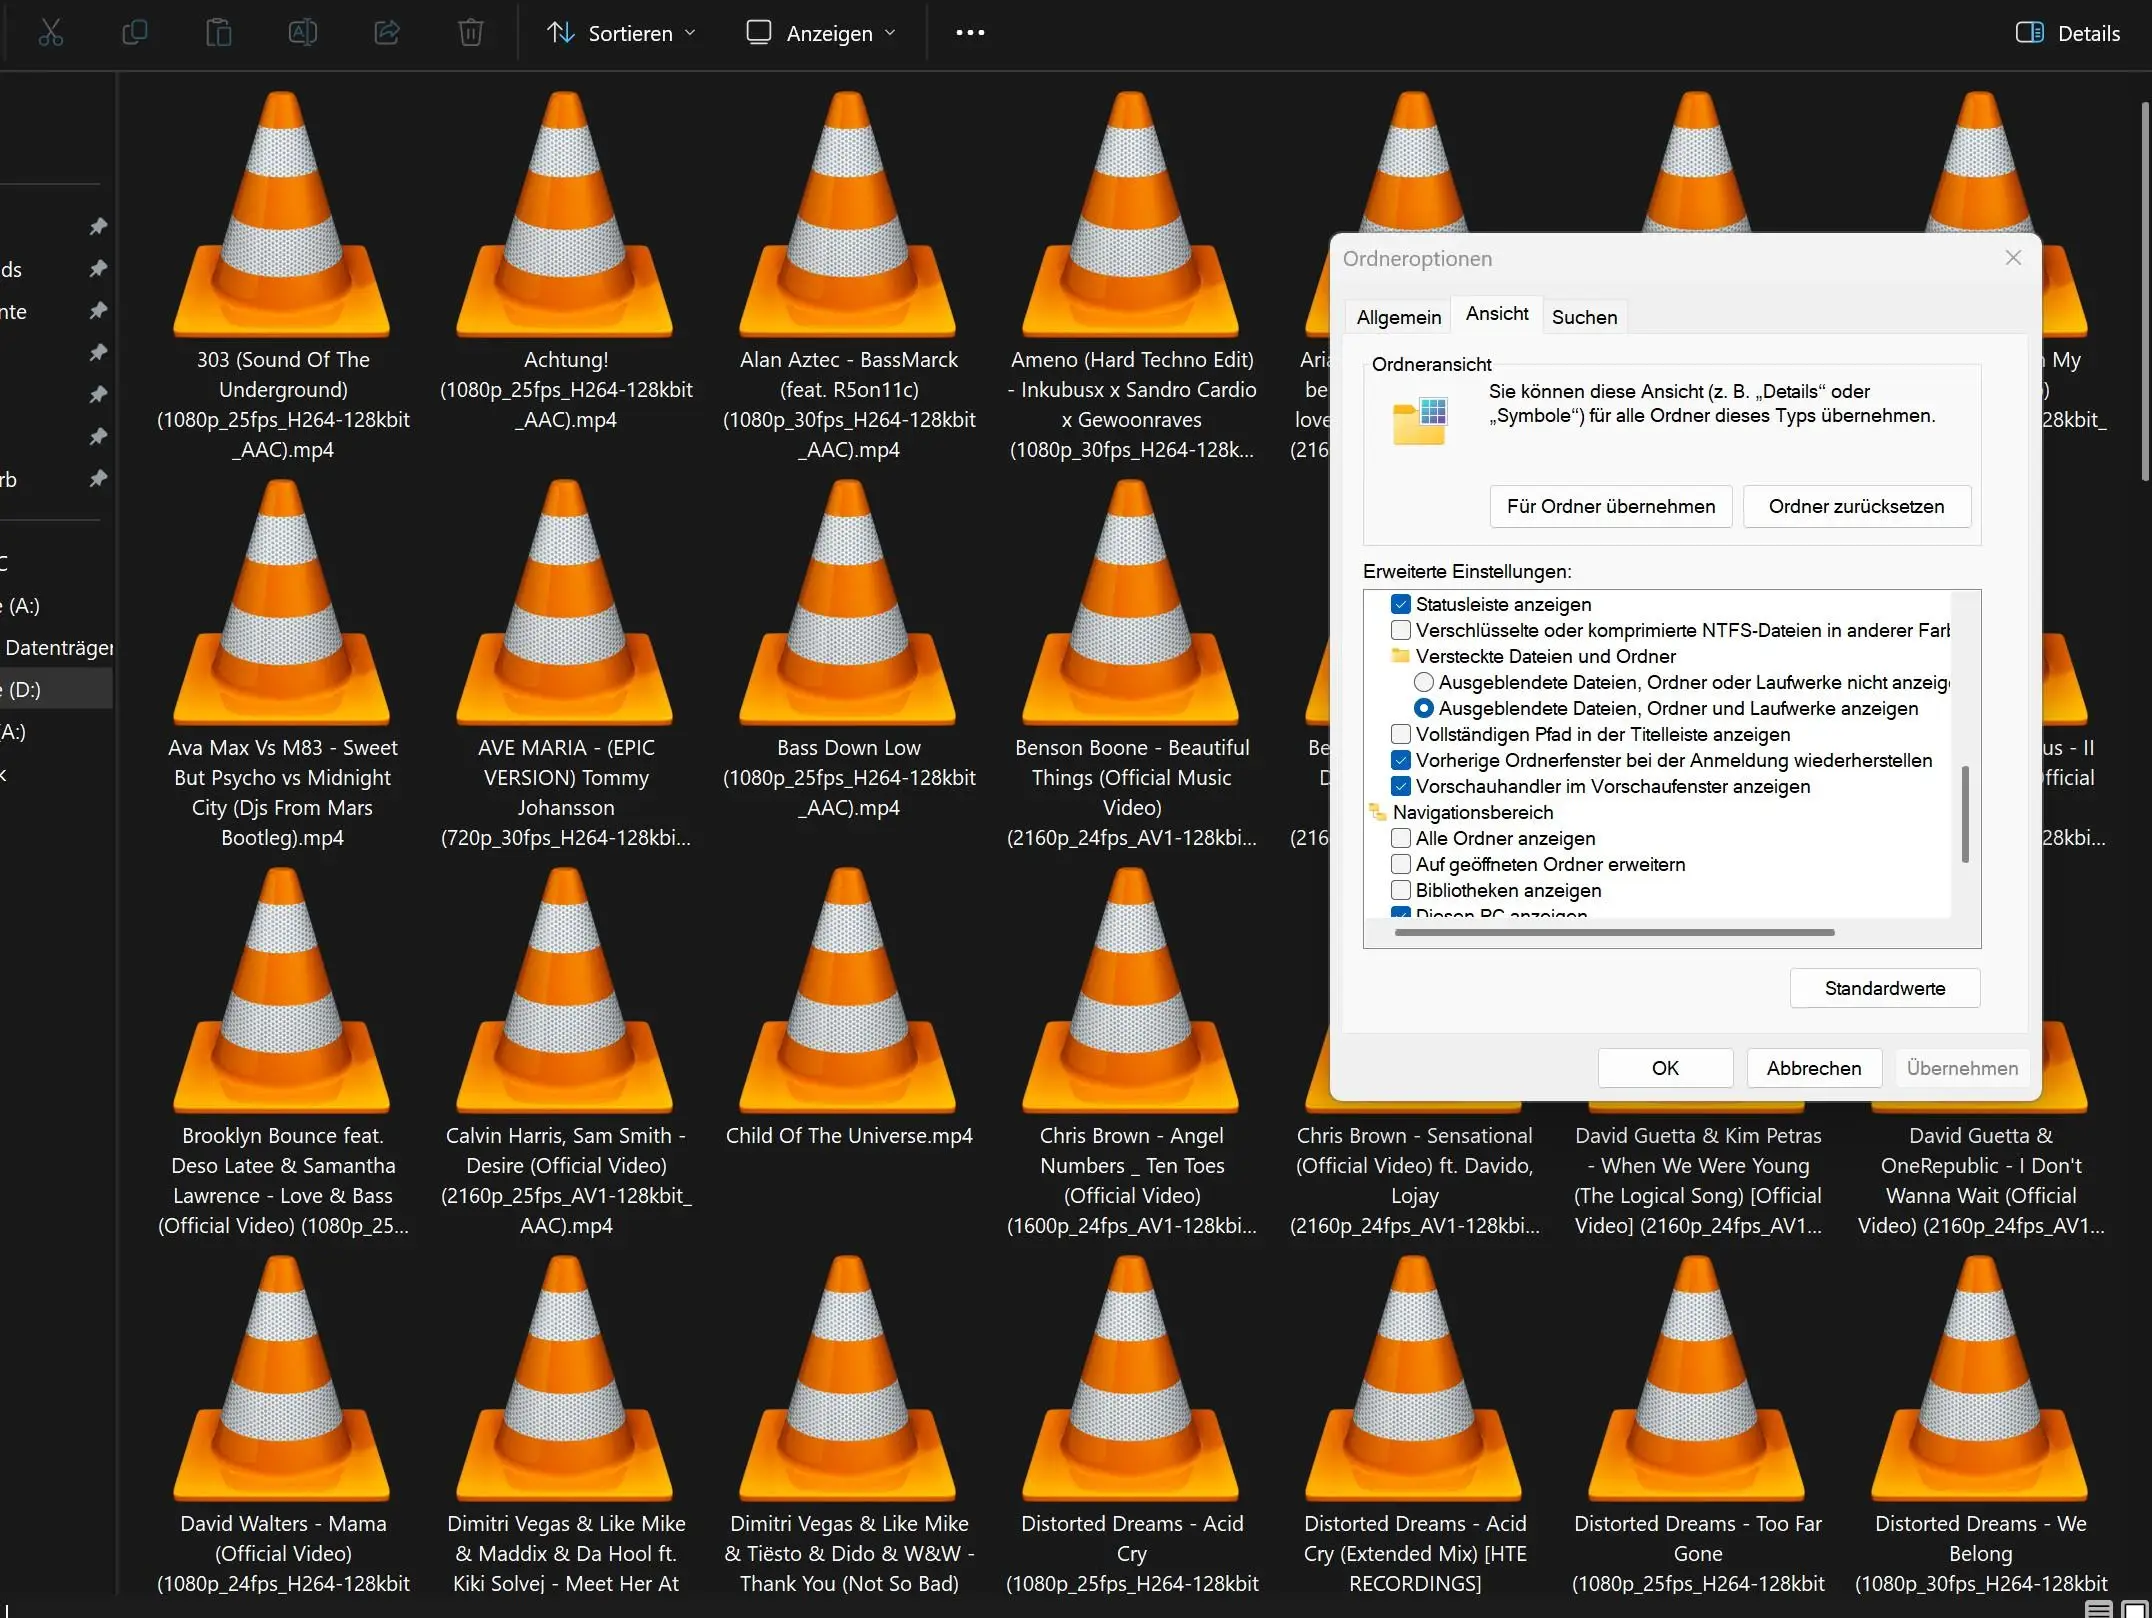Open the Share icon in the toolbar
Viewport: 2152px width, 1618px height.
[385, 32]
